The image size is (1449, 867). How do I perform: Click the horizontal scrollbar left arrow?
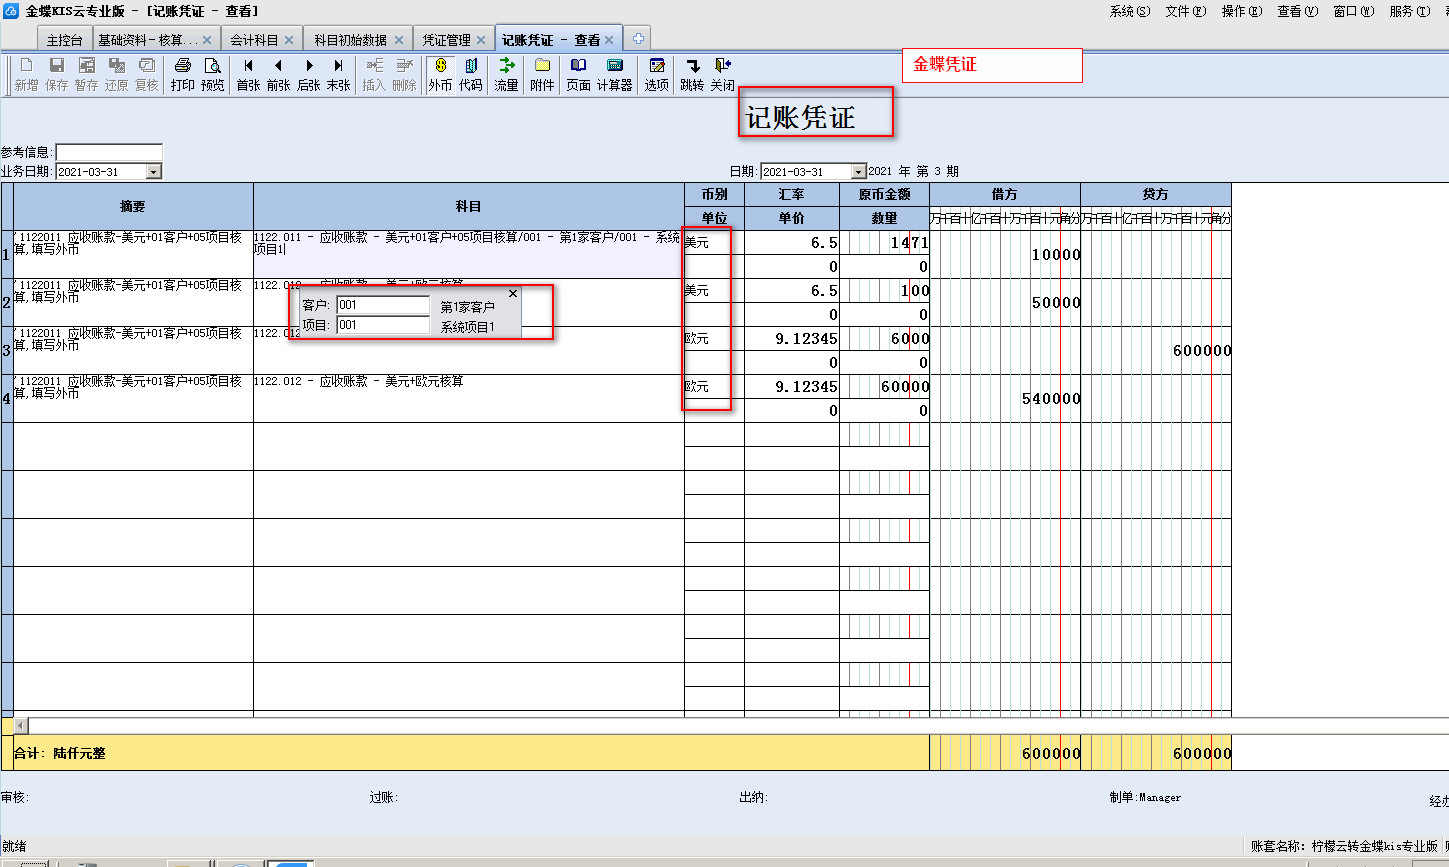pos(21,725)
